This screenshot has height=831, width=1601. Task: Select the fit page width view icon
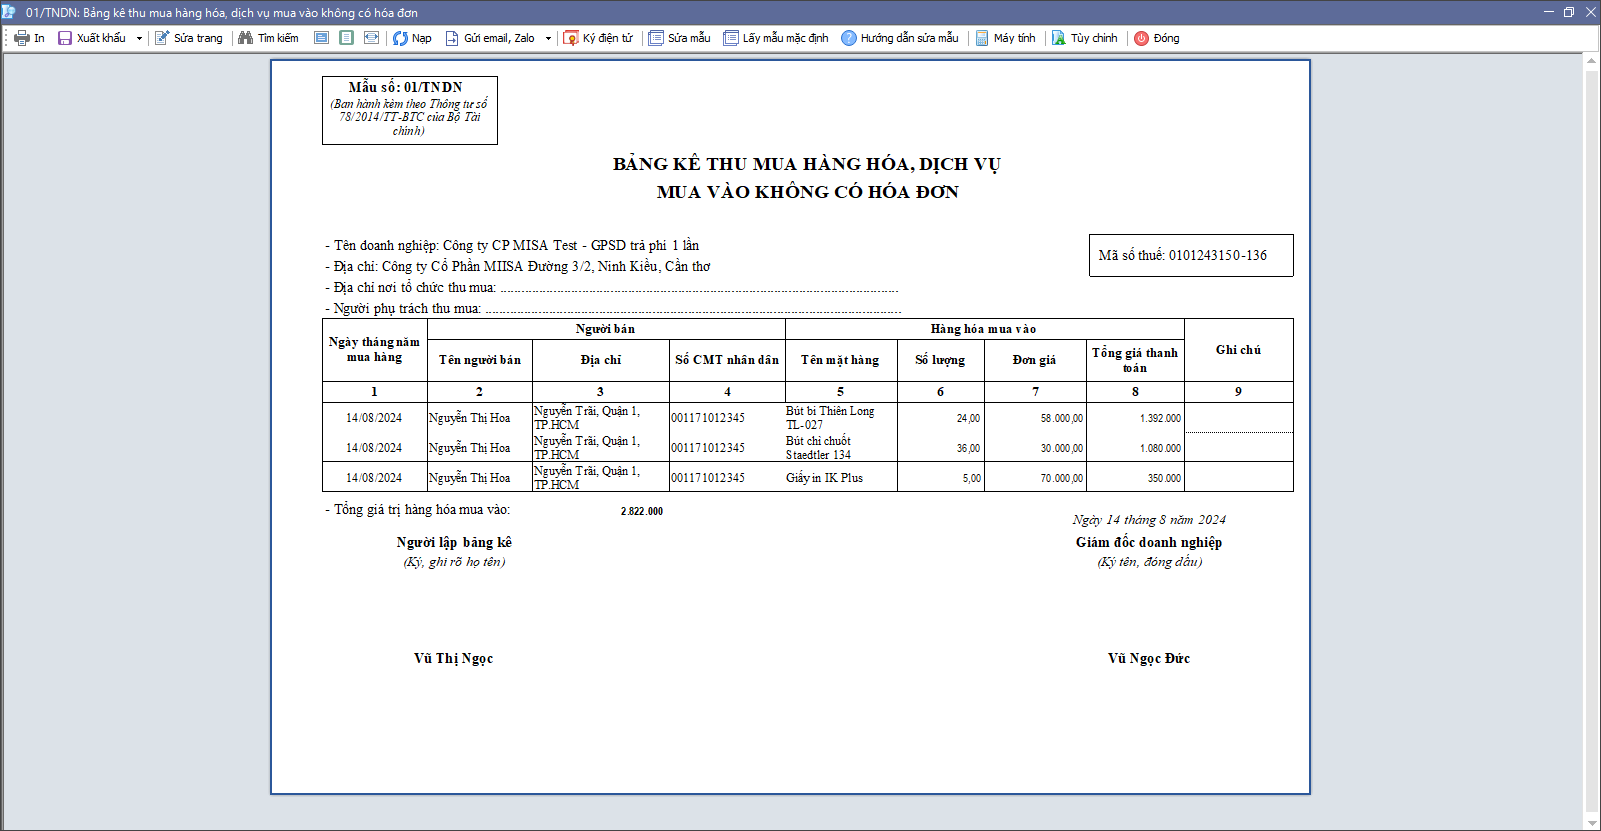(x=371, y=38)
